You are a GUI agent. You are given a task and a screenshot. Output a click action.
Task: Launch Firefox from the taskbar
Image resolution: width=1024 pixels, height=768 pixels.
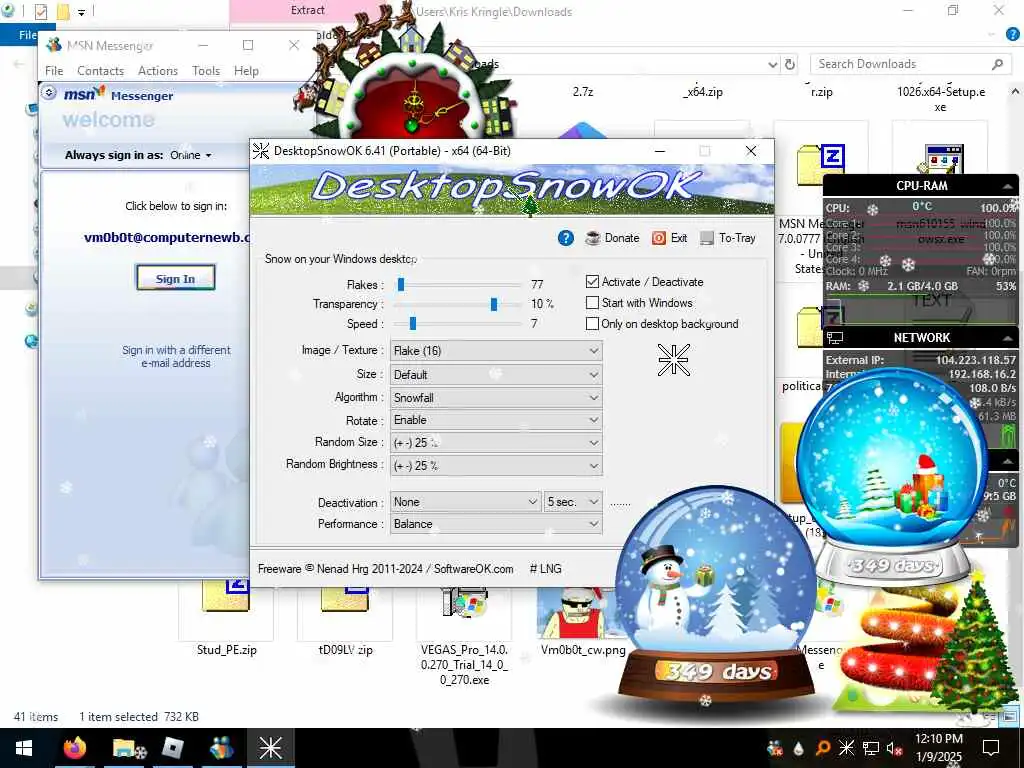click(x=74, y=748)
